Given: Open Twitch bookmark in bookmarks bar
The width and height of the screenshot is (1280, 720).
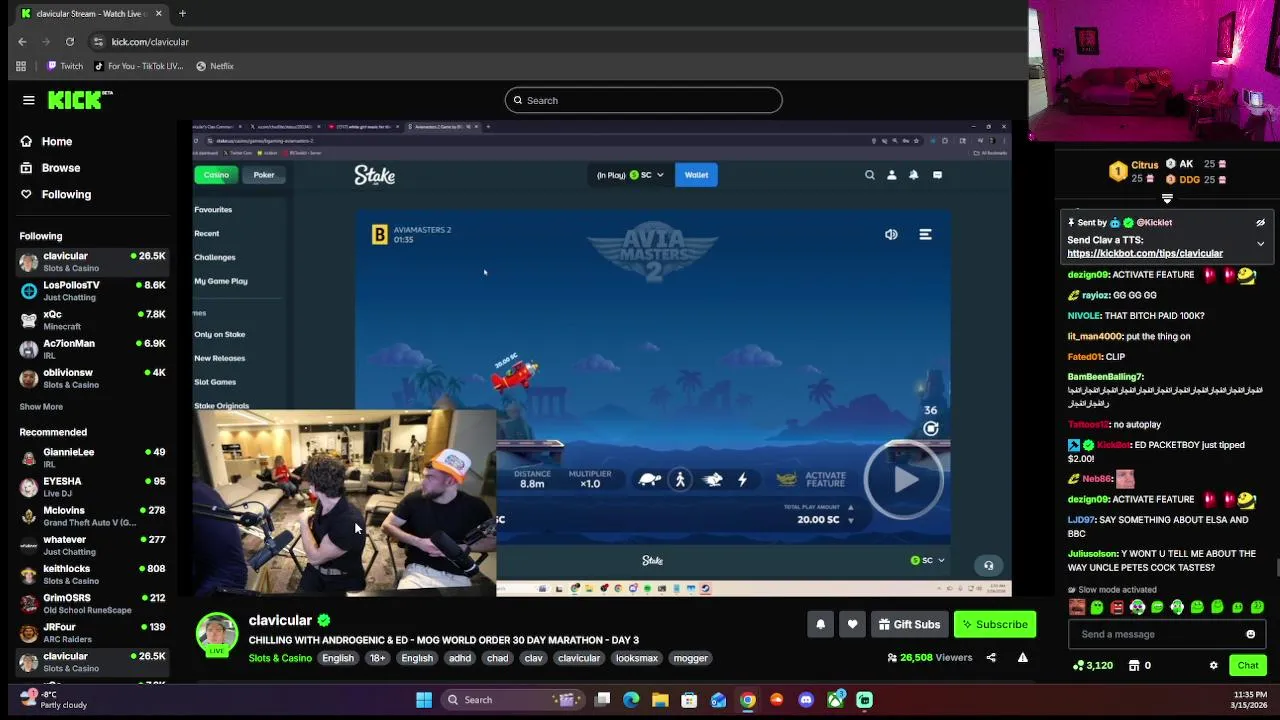Looking at the screenshot, I should (65, 66).
